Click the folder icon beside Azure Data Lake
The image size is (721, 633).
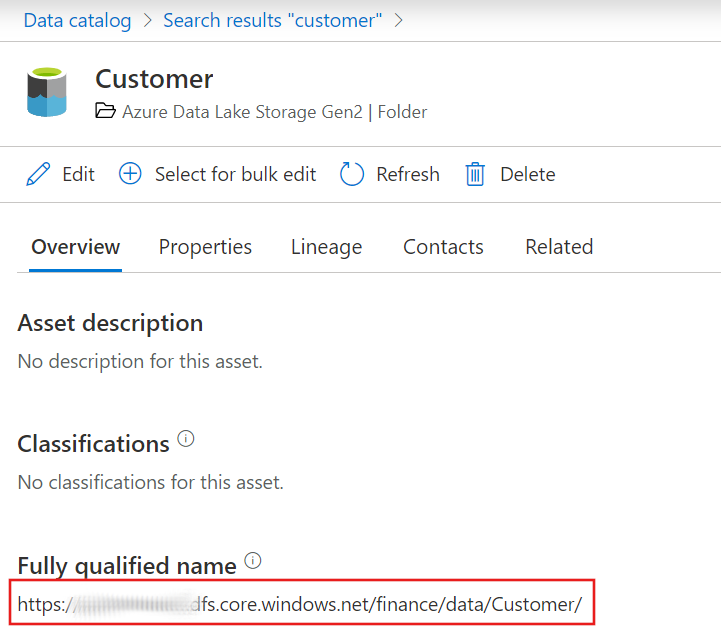(105, 112)
